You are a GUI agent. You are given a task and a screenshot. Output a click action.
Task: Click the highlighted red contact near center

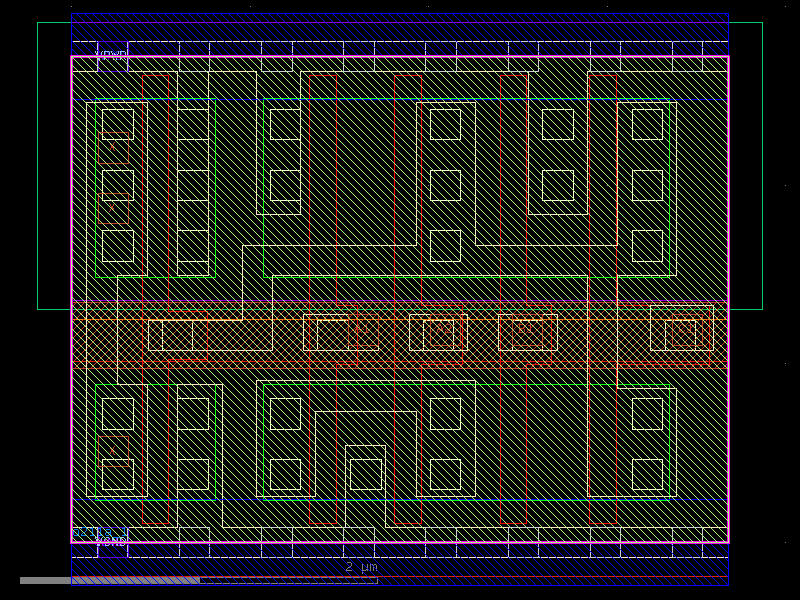(x=440, y=328)
